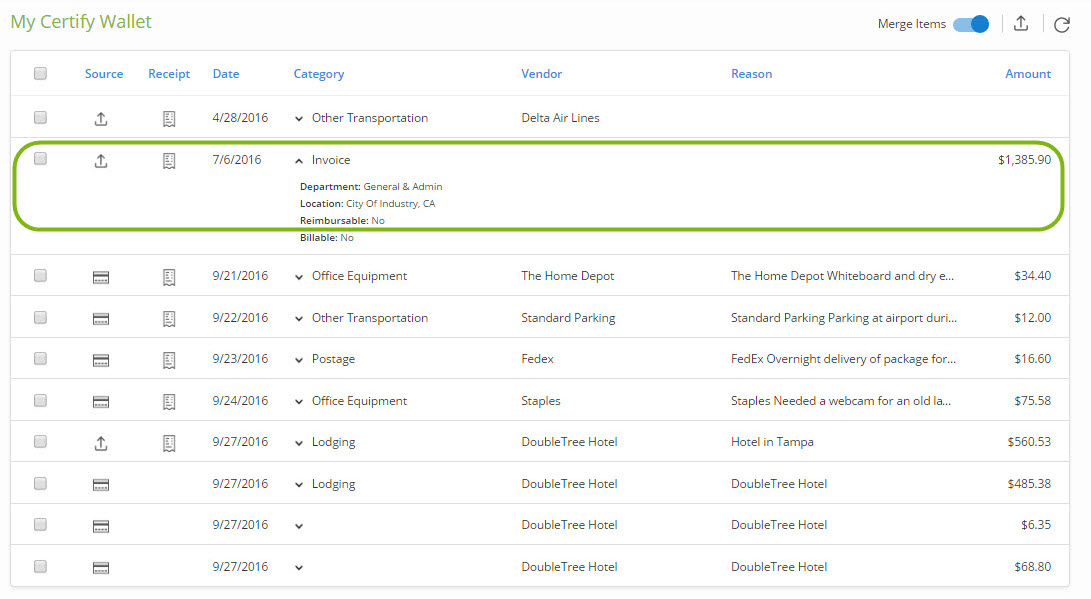Check the box for Standard Parking row
The image size is (1091, 599).
(40, 317)
